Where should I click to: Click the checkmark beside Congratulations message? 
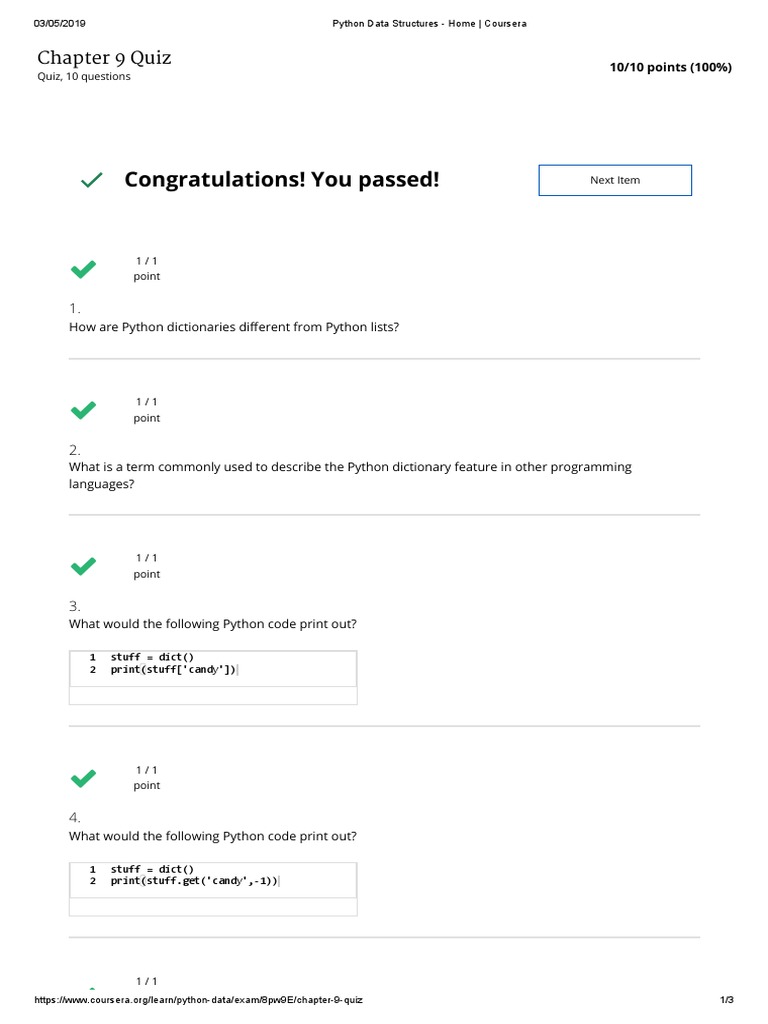[x=91, y=180]
